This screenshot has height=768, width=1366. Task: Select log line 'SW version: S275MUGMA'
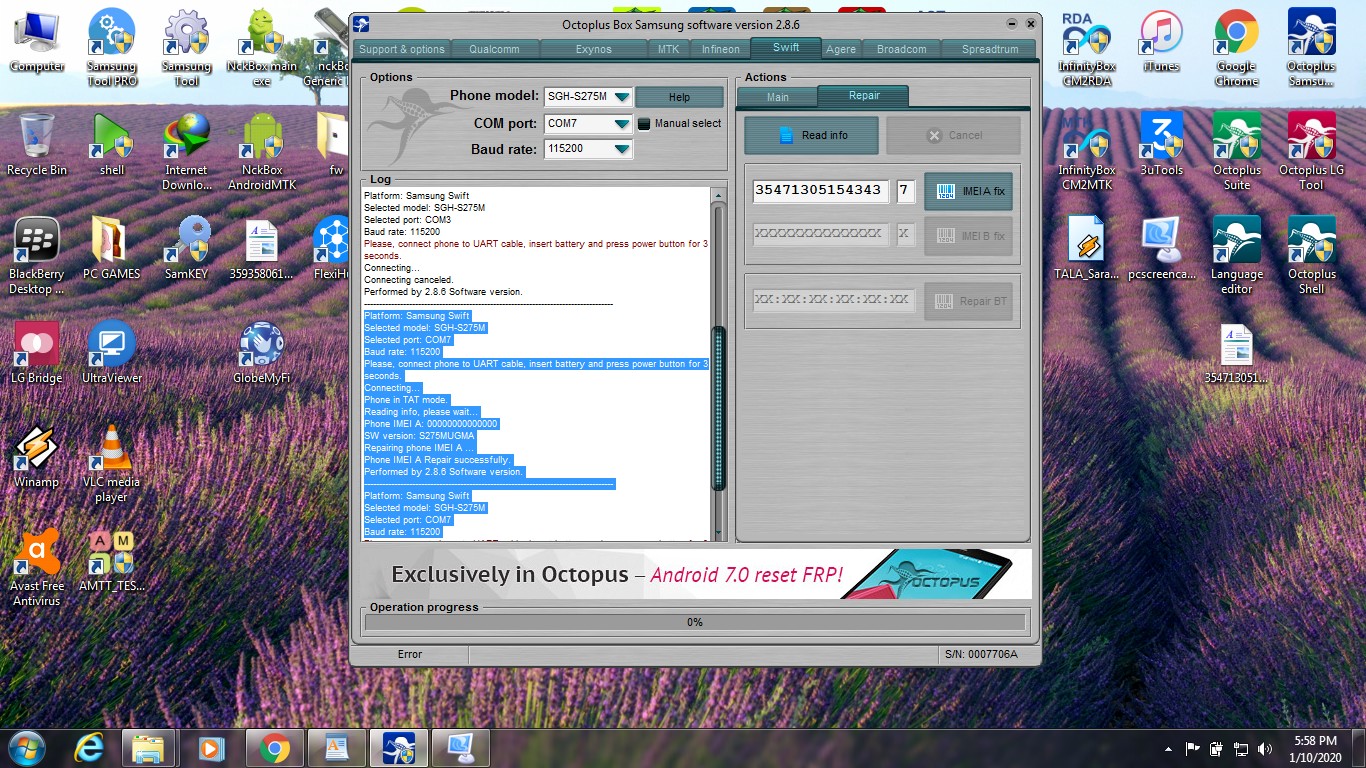[419, 436]
